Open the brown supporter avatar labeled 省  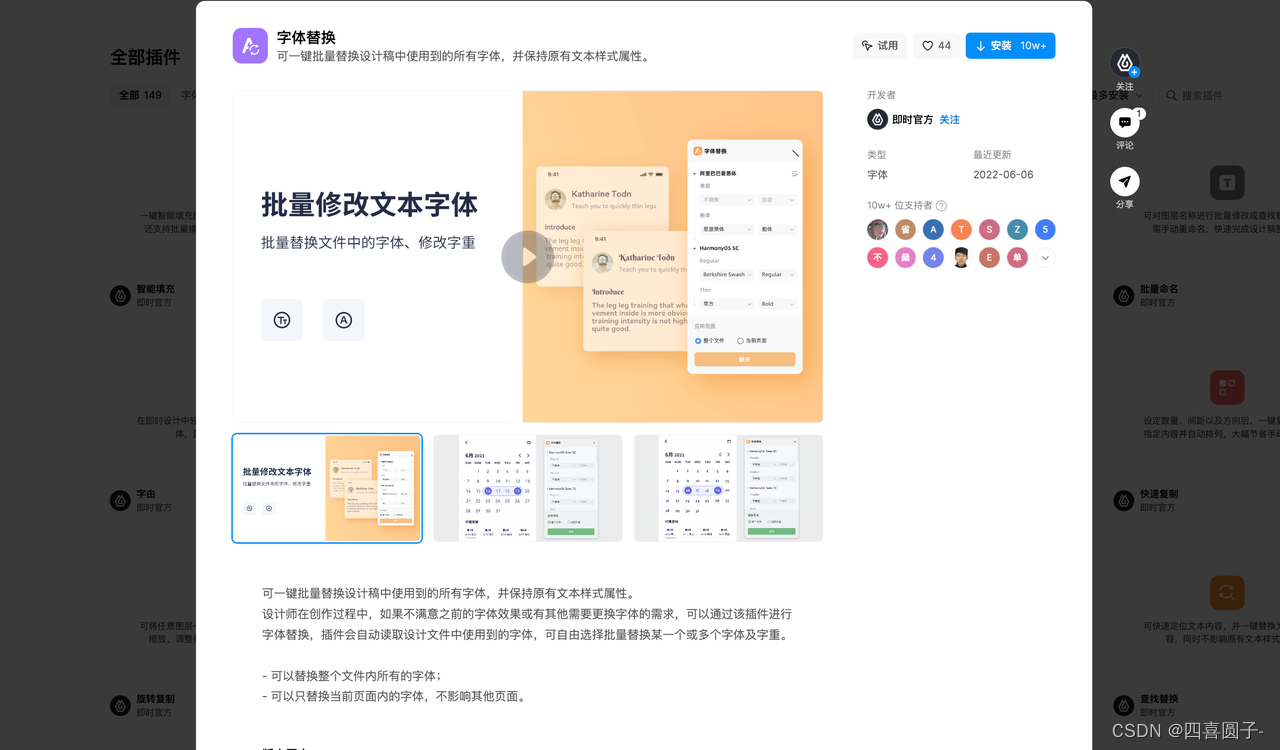point(905,230)
